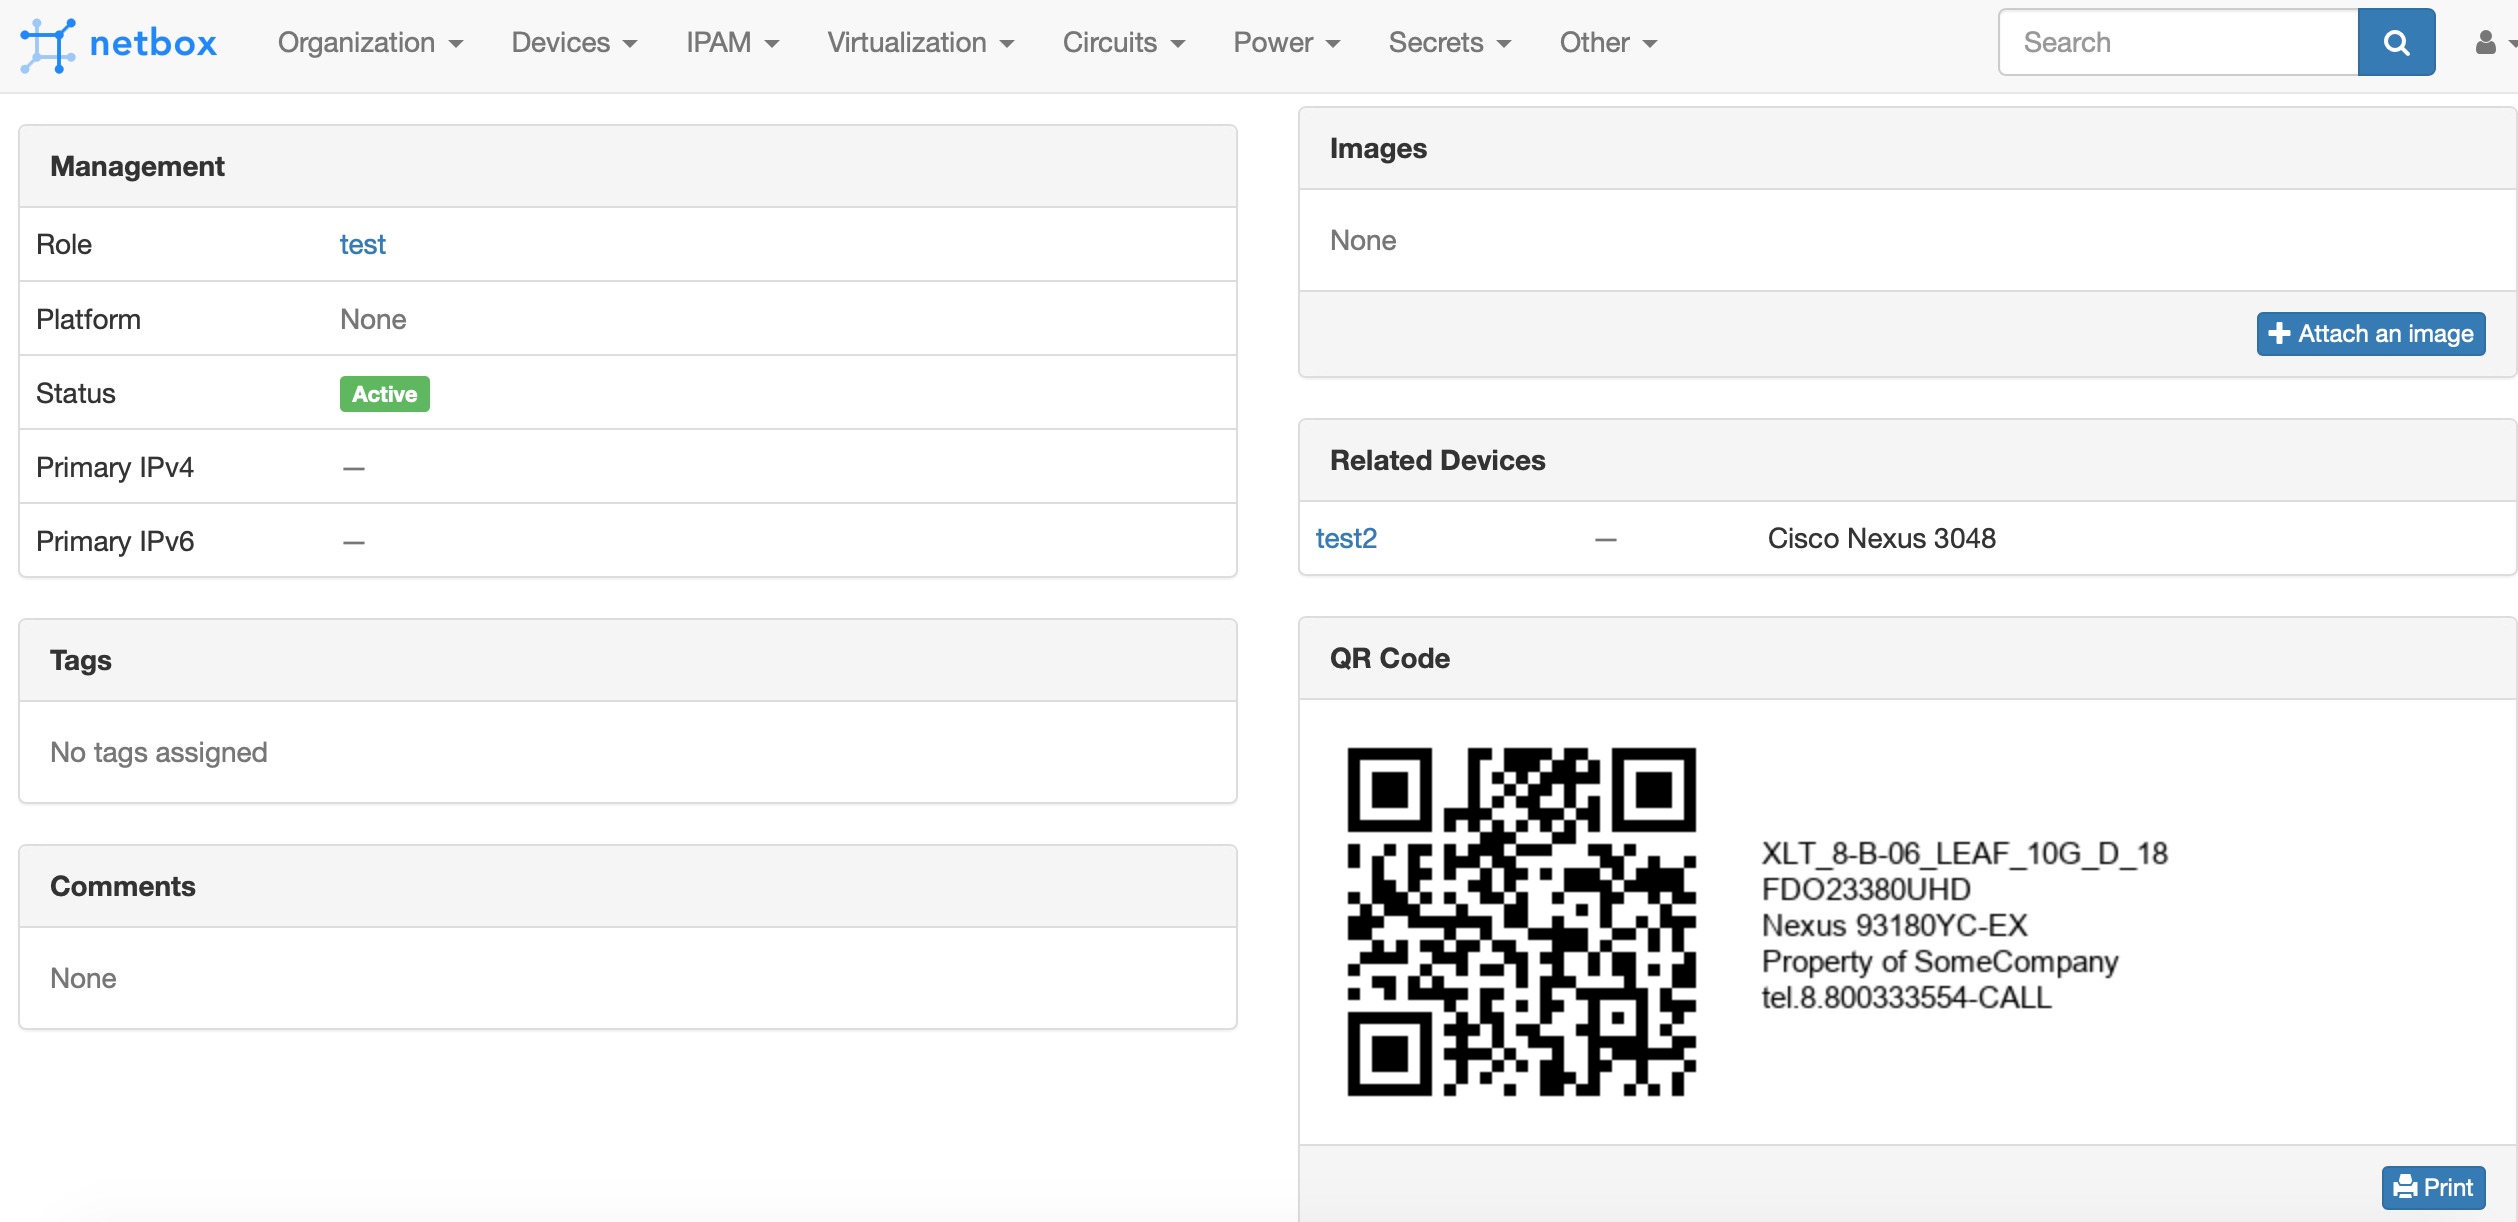Click the test2 related device link
Viewport: 2518px width, 1222px height.
click(1346, 538)
